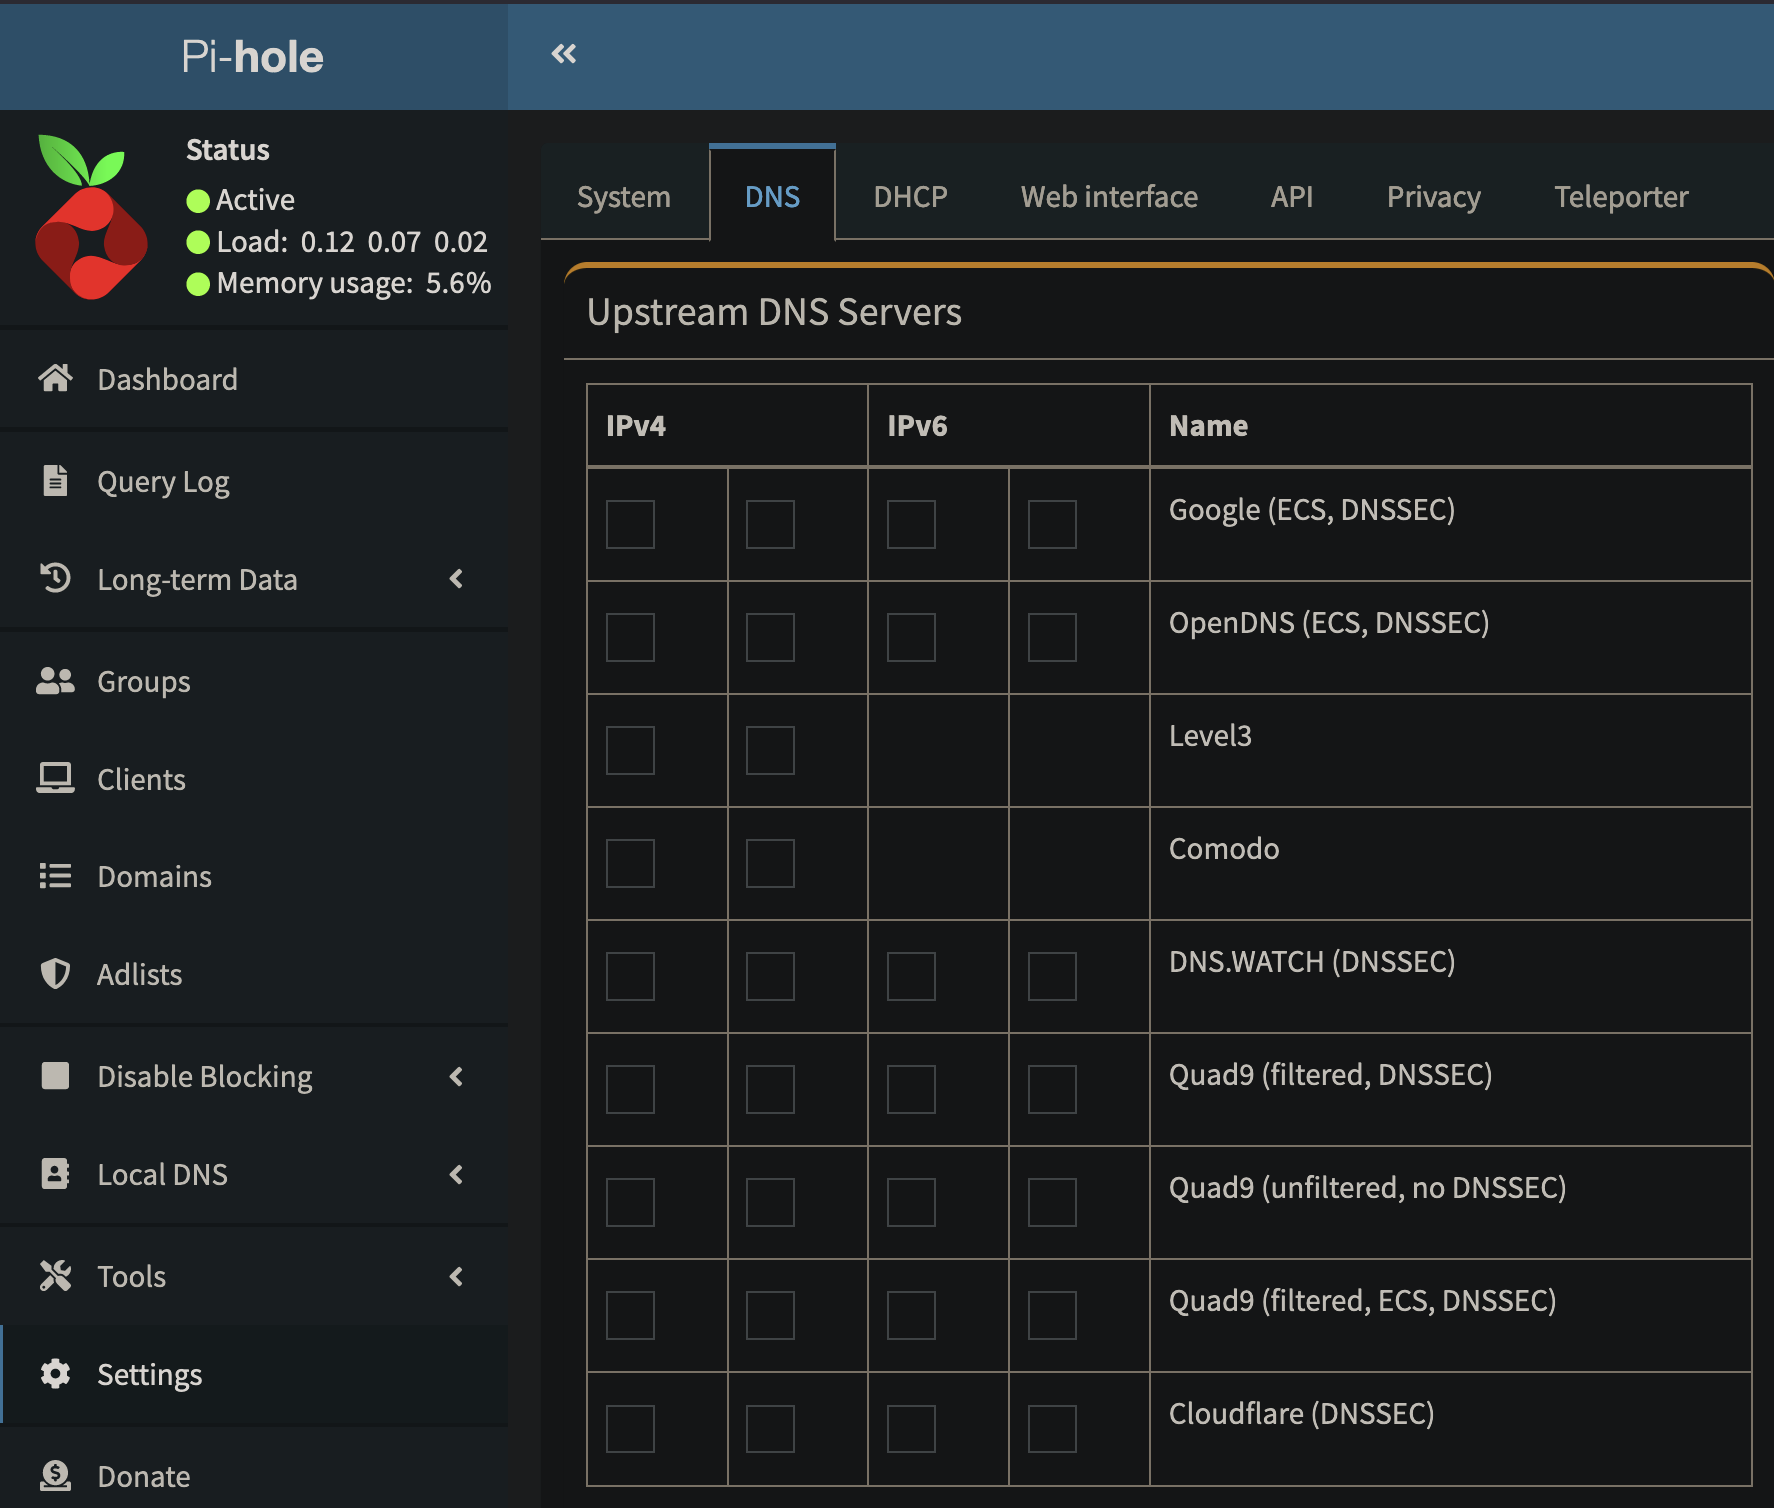Open the Web interface tab
This screenshot has height=1508, width=1774.
tap(1109, 196)
